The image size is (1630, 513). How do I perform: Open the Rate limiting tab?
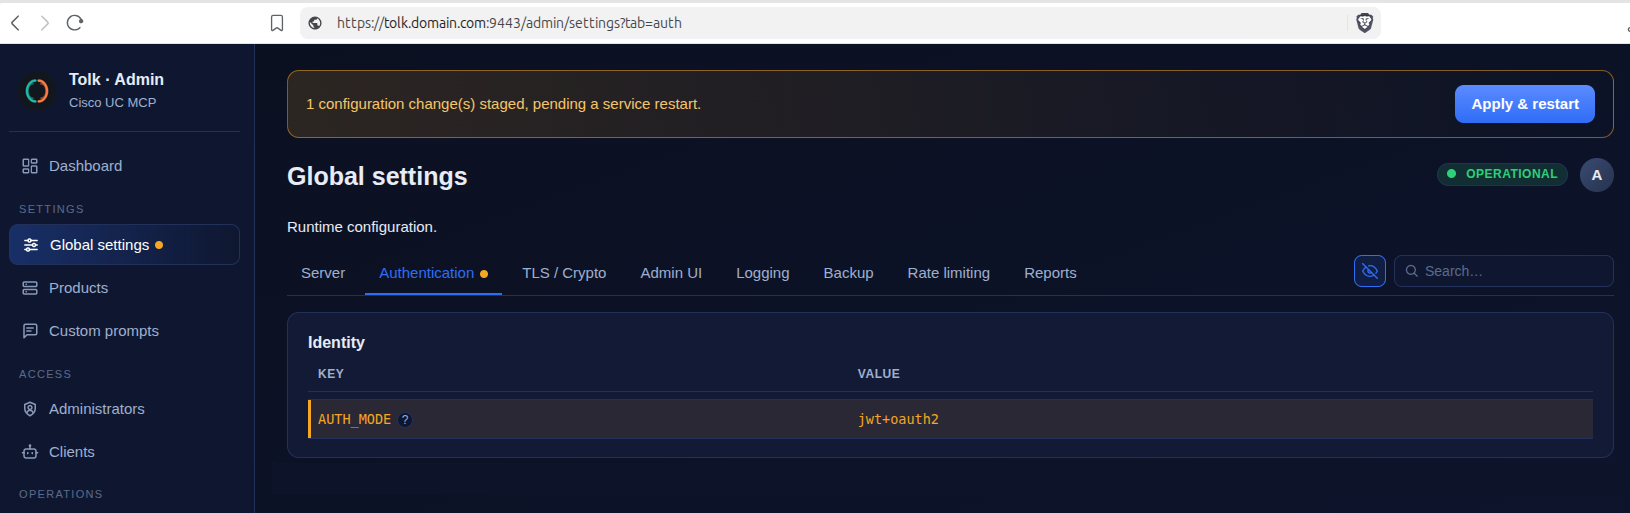coord(949,273)
